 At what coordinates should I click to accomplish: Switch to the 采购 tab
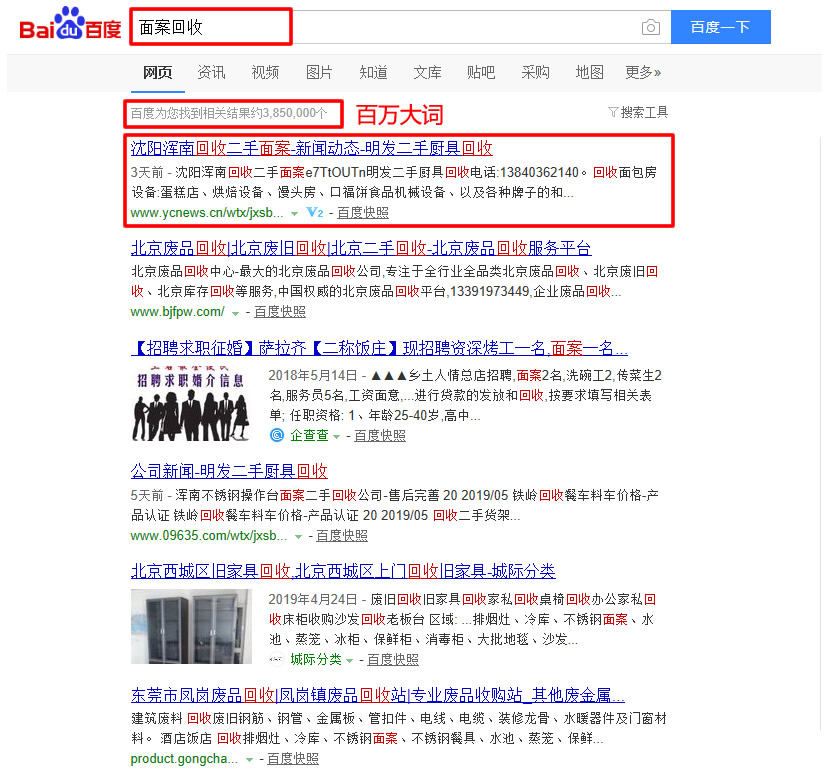point(535,72)
